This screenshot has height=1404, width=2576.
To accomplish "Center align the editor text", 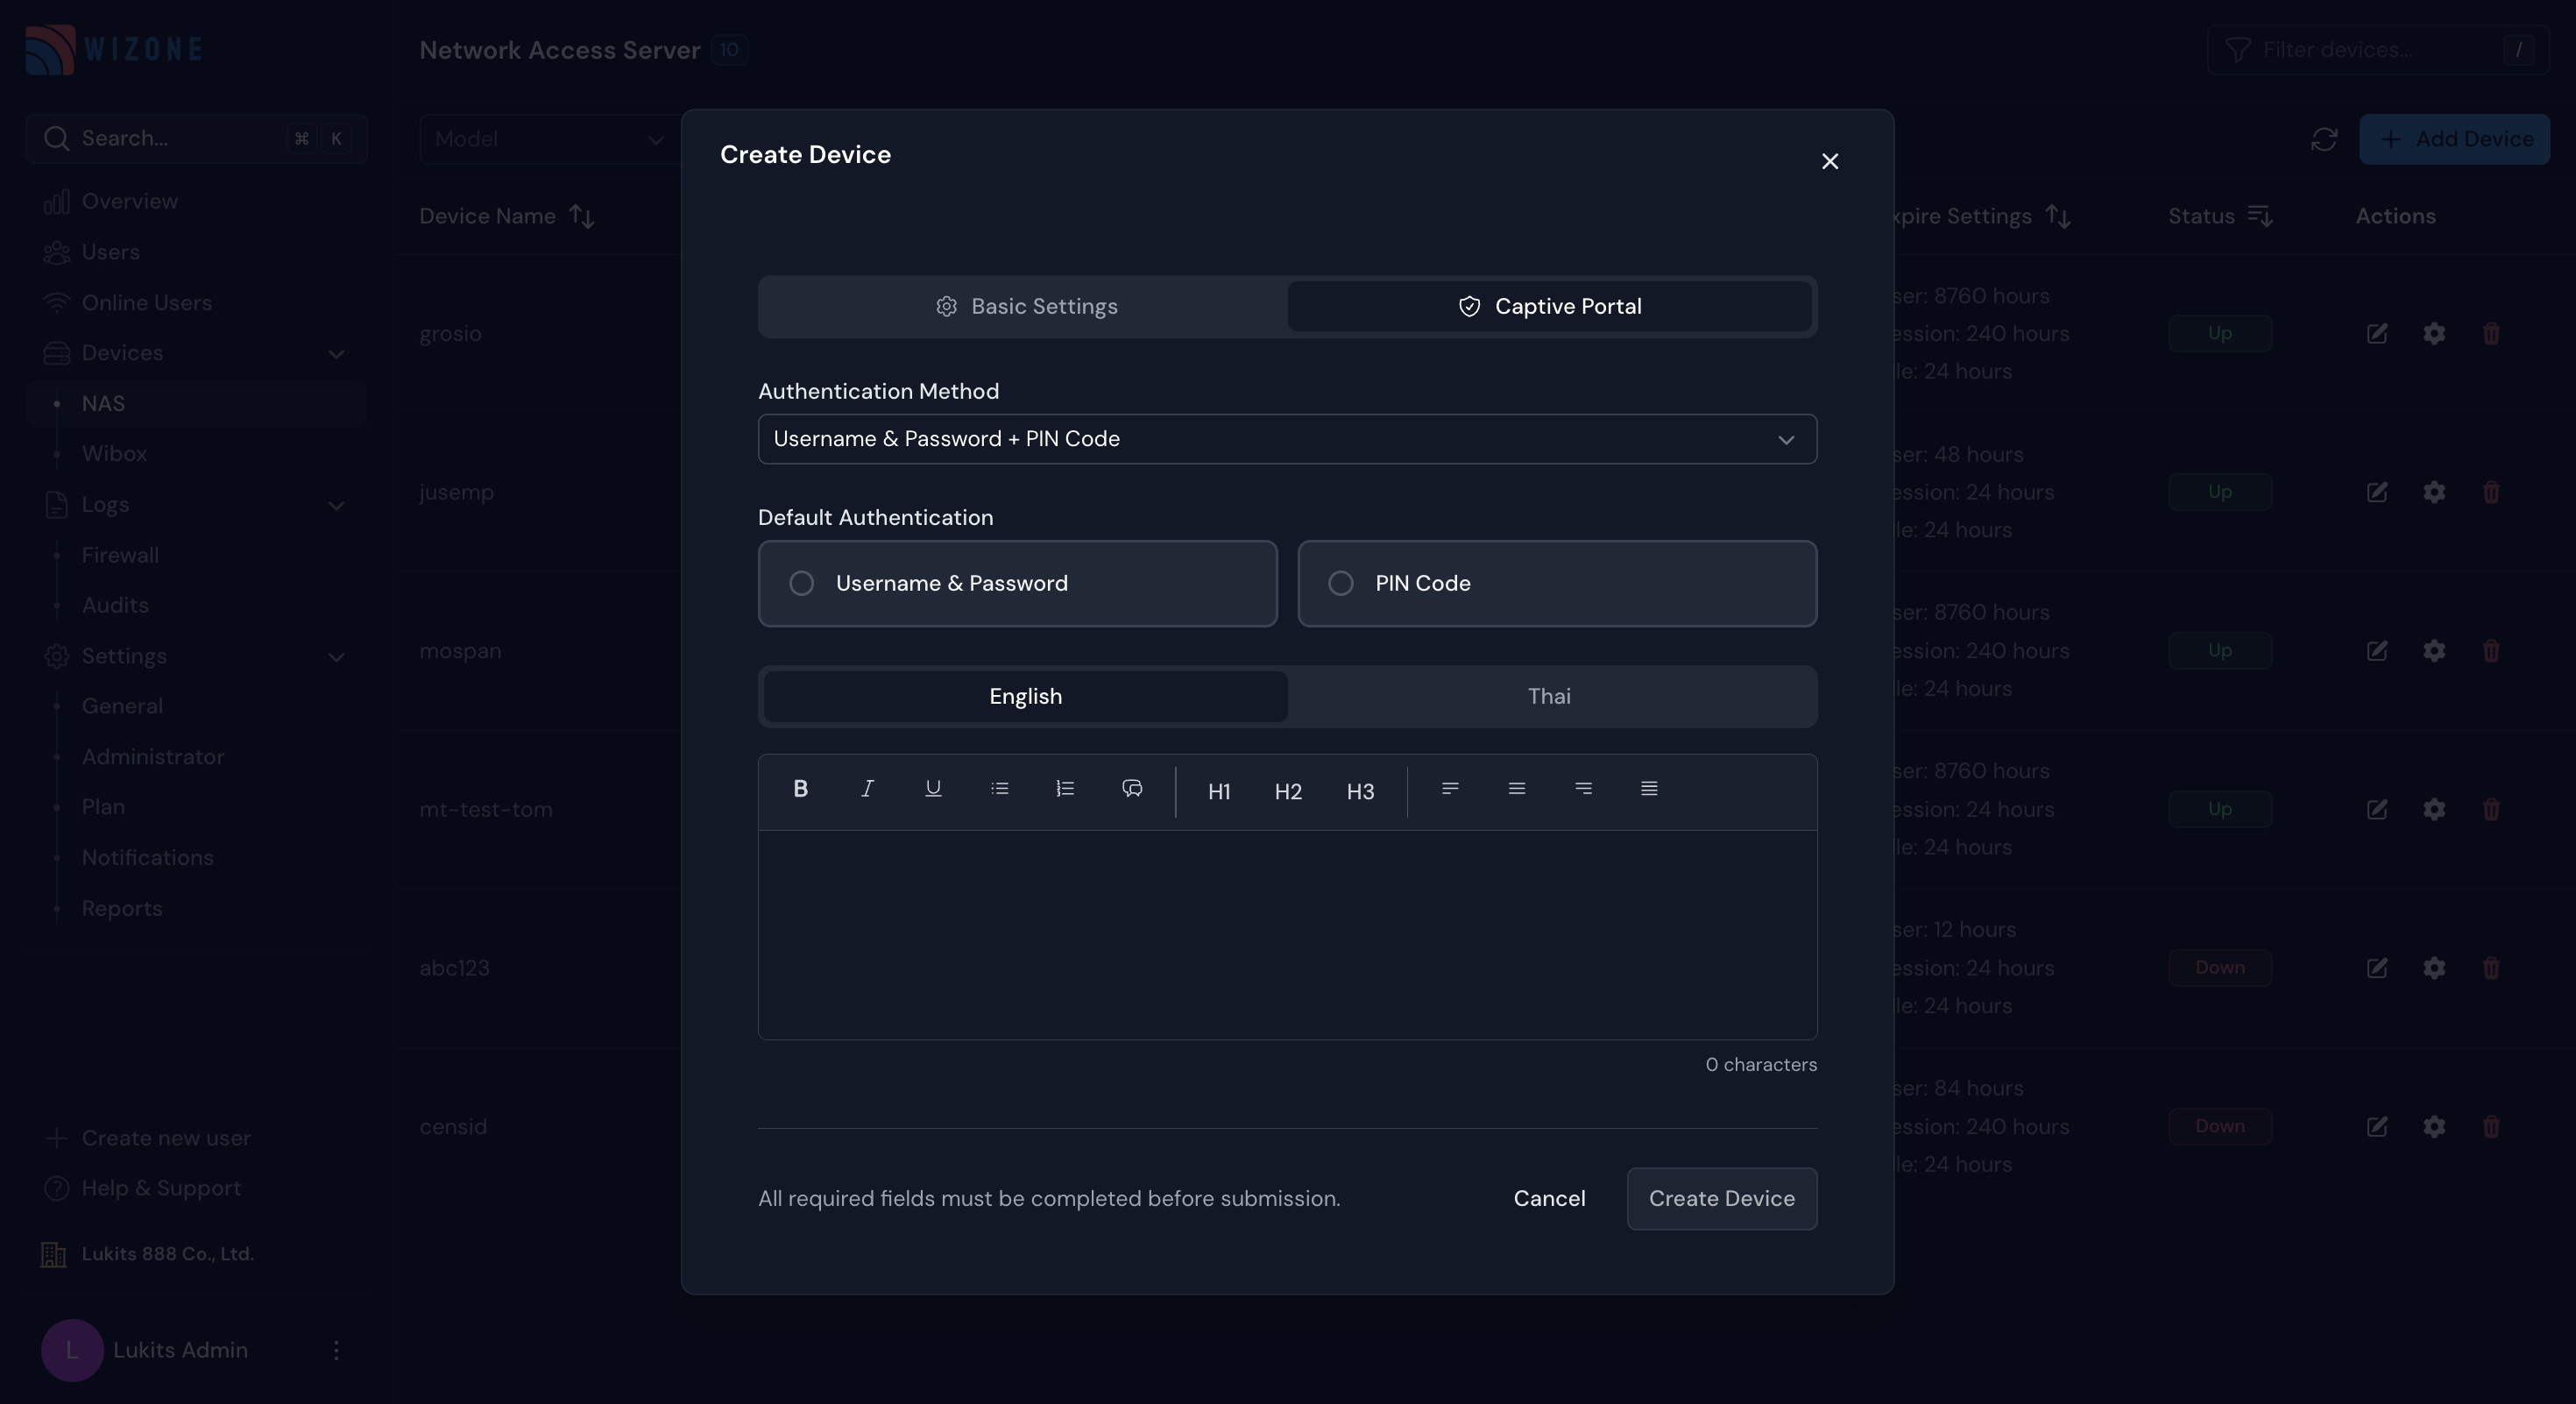I will [1516, 789].
